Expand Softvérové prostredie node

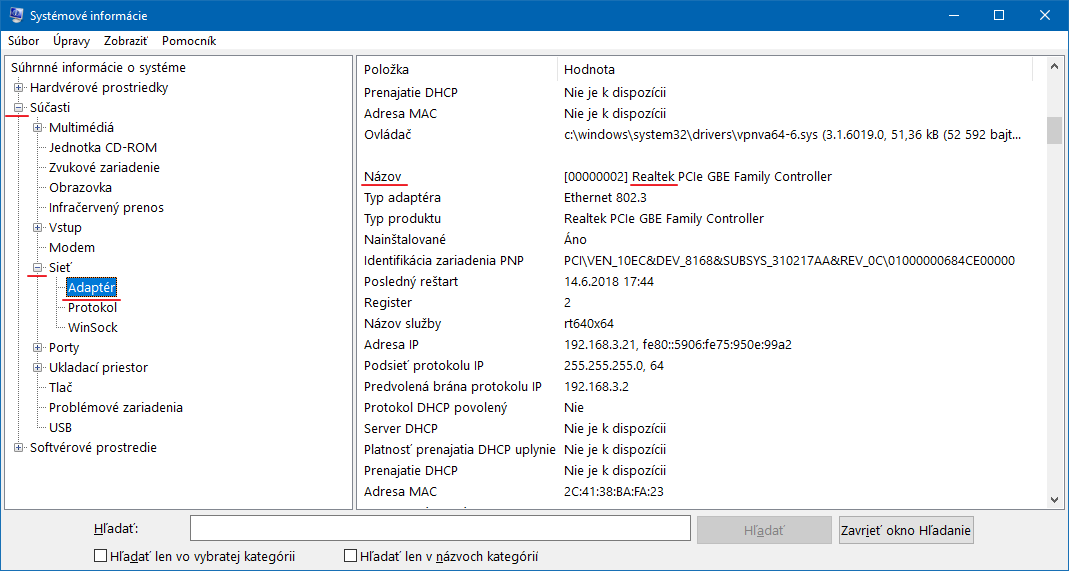click(x=18, y=448)
